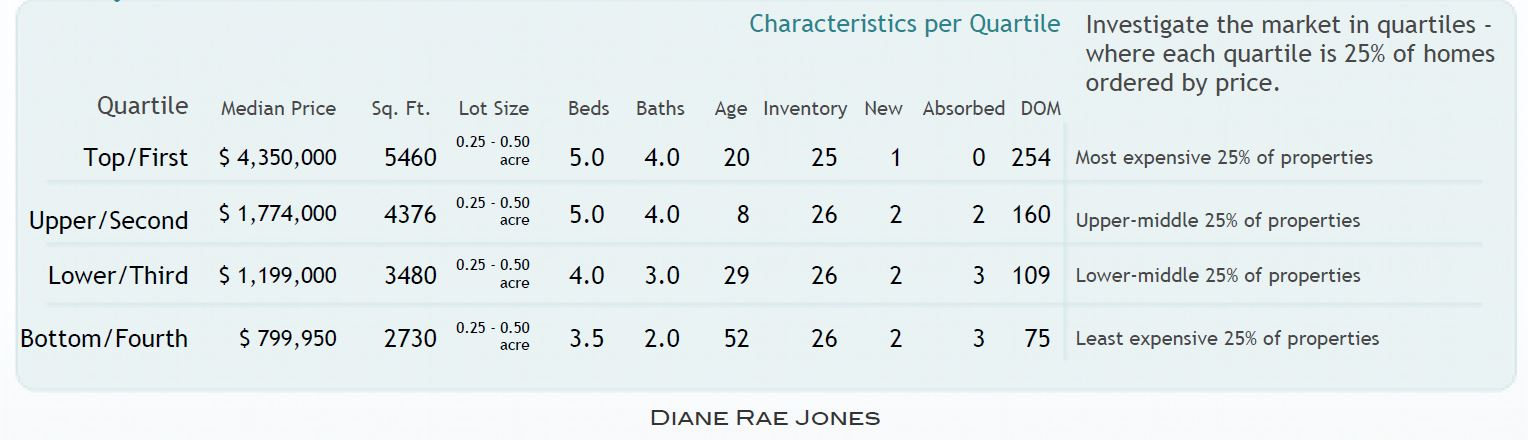Click the Inventory column header
Viewport: 1528px width, 440px height.
tap(805, 109)
